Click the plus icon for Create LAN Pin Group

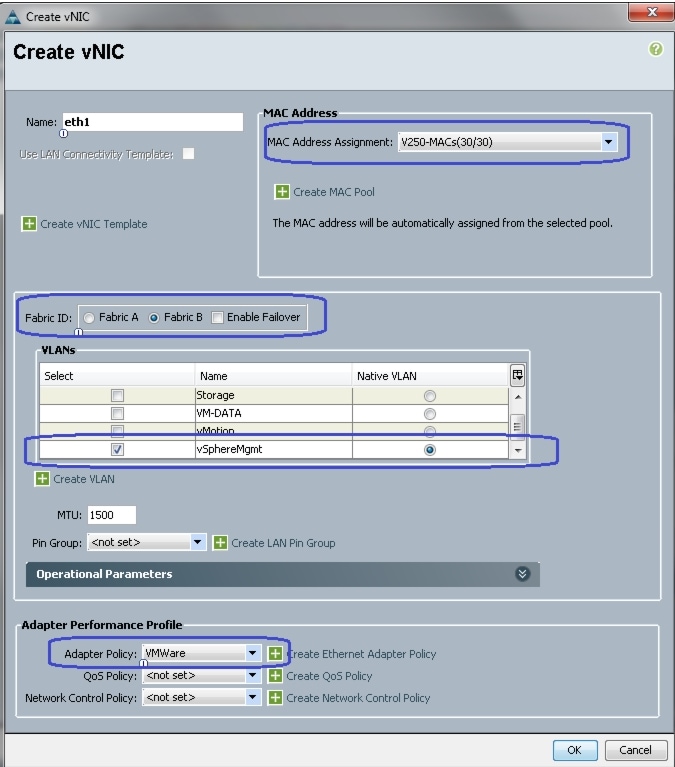pyautogui.click(x=220, y=542)
